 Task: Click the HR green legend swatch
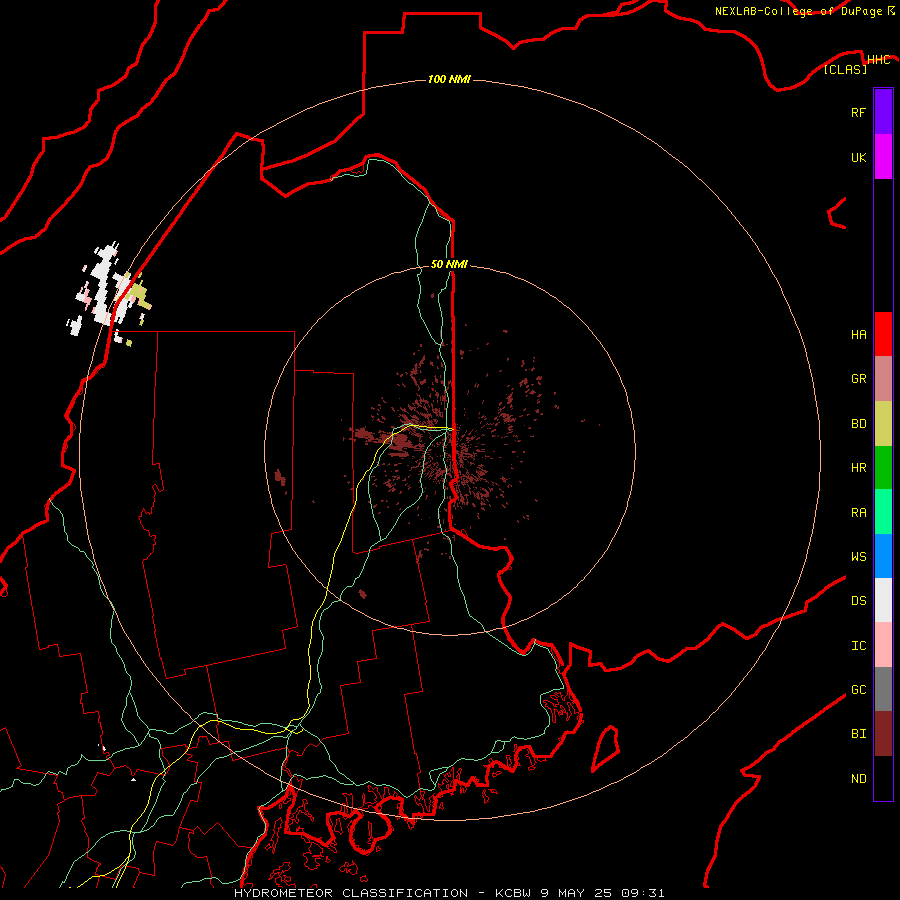click(883, 468)
